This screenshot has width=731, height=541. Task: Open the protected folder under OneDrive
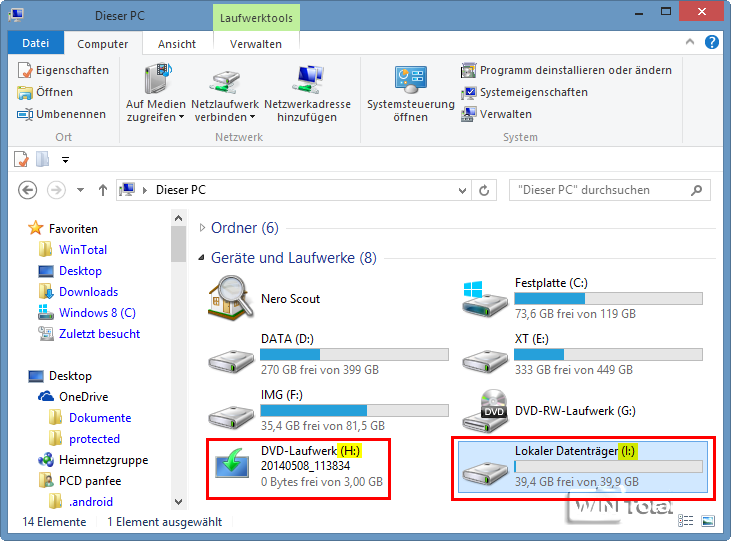click(x=95, y=438)
